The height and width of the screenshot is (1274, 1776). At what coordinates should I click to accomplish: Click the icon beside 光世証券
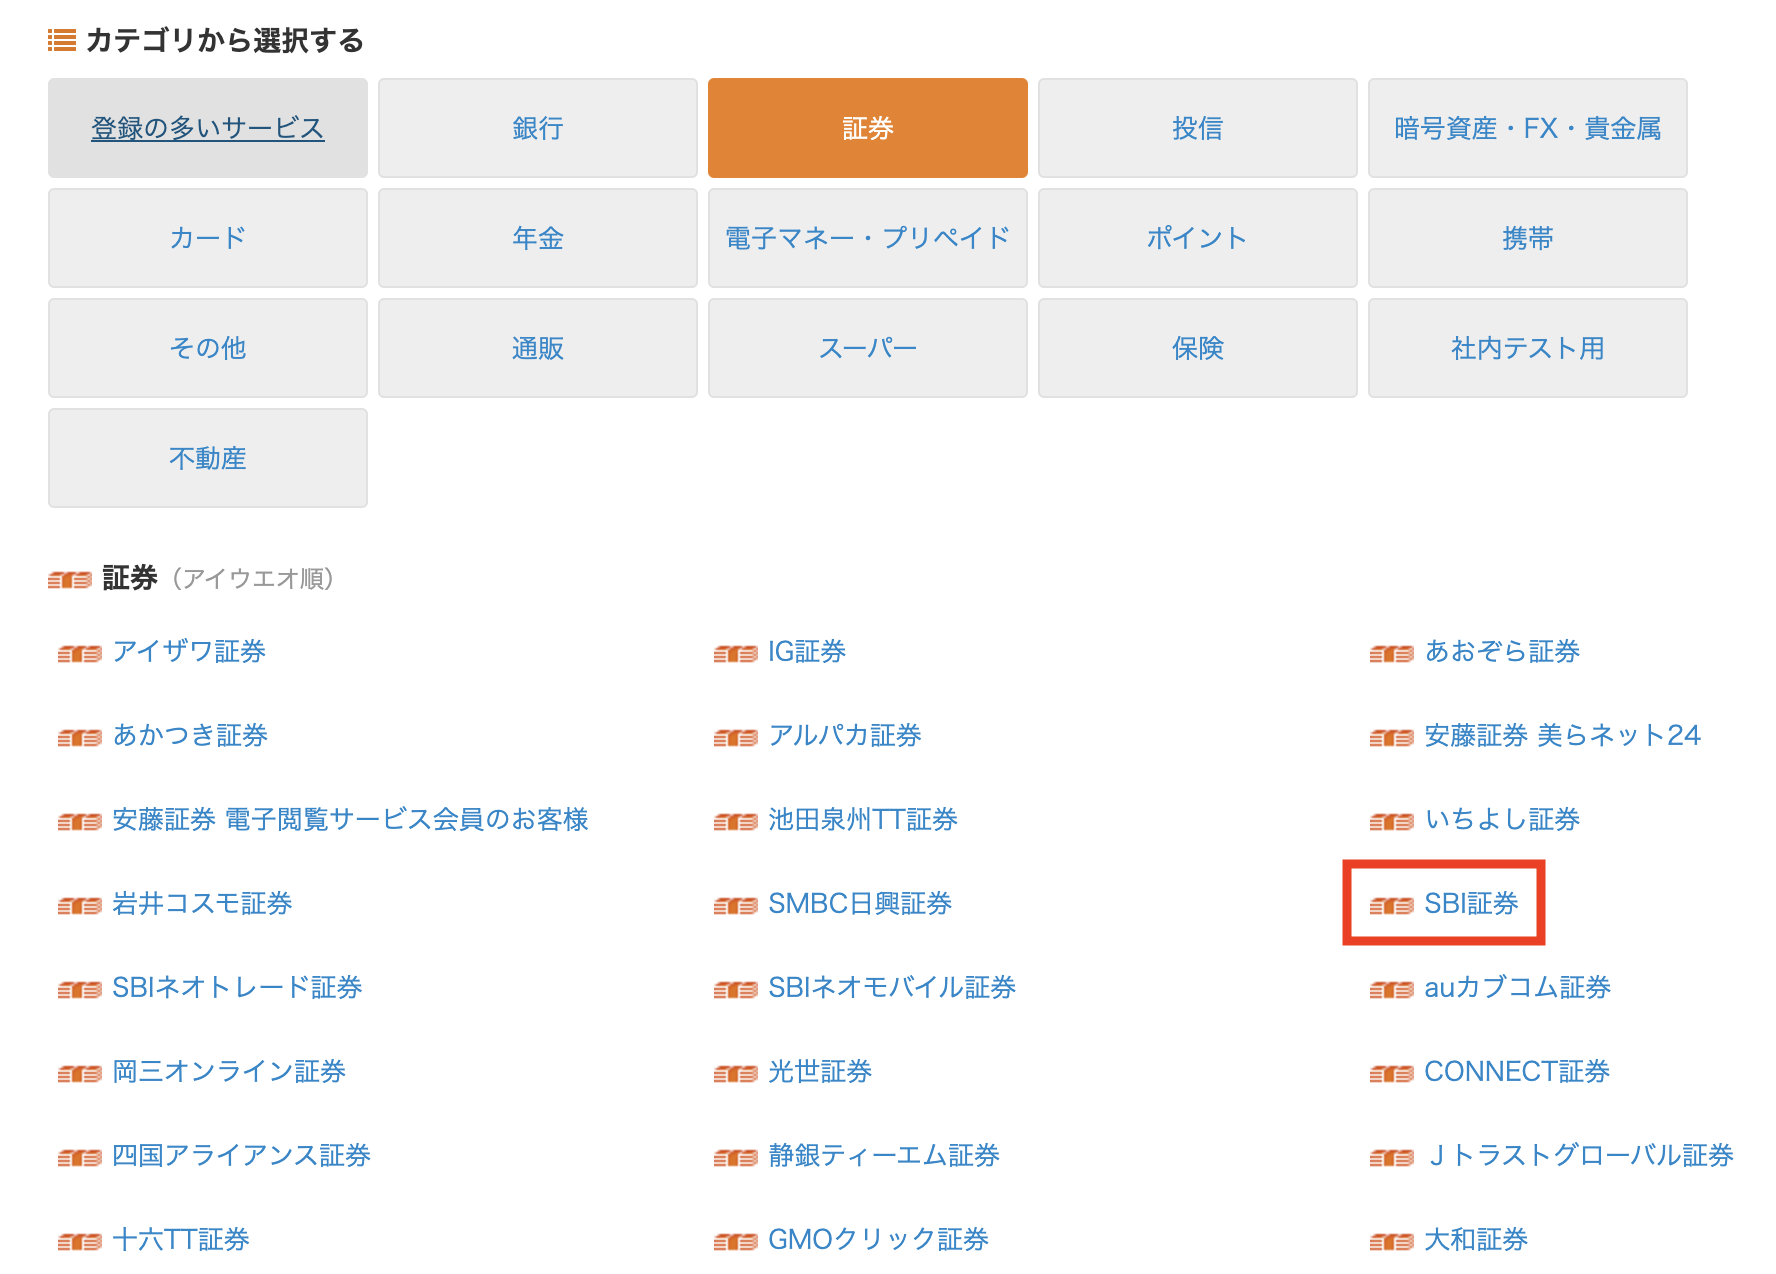coord(736,1074)
